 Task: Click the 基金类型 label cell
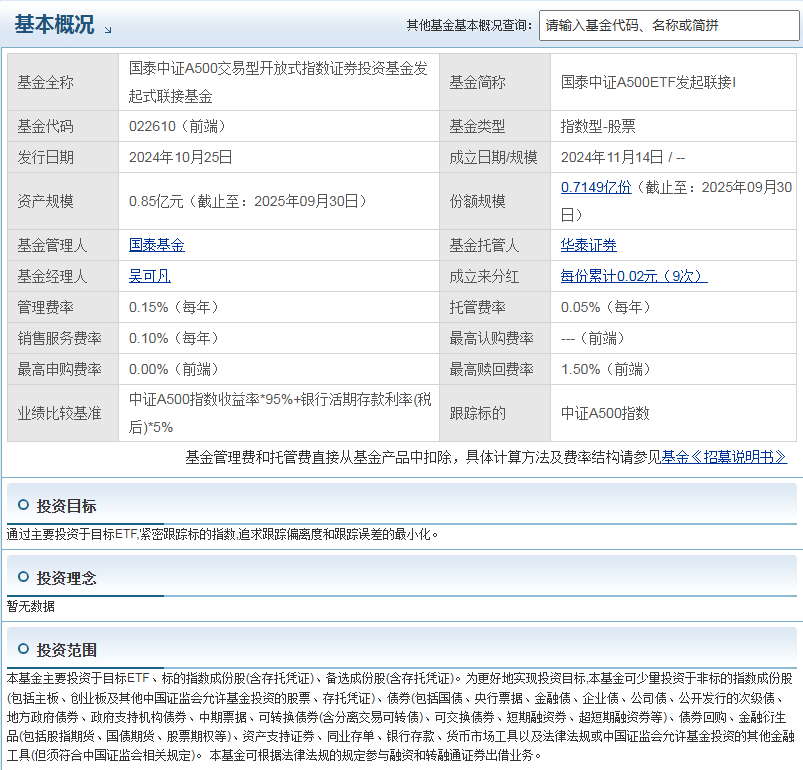coord(495,126)
